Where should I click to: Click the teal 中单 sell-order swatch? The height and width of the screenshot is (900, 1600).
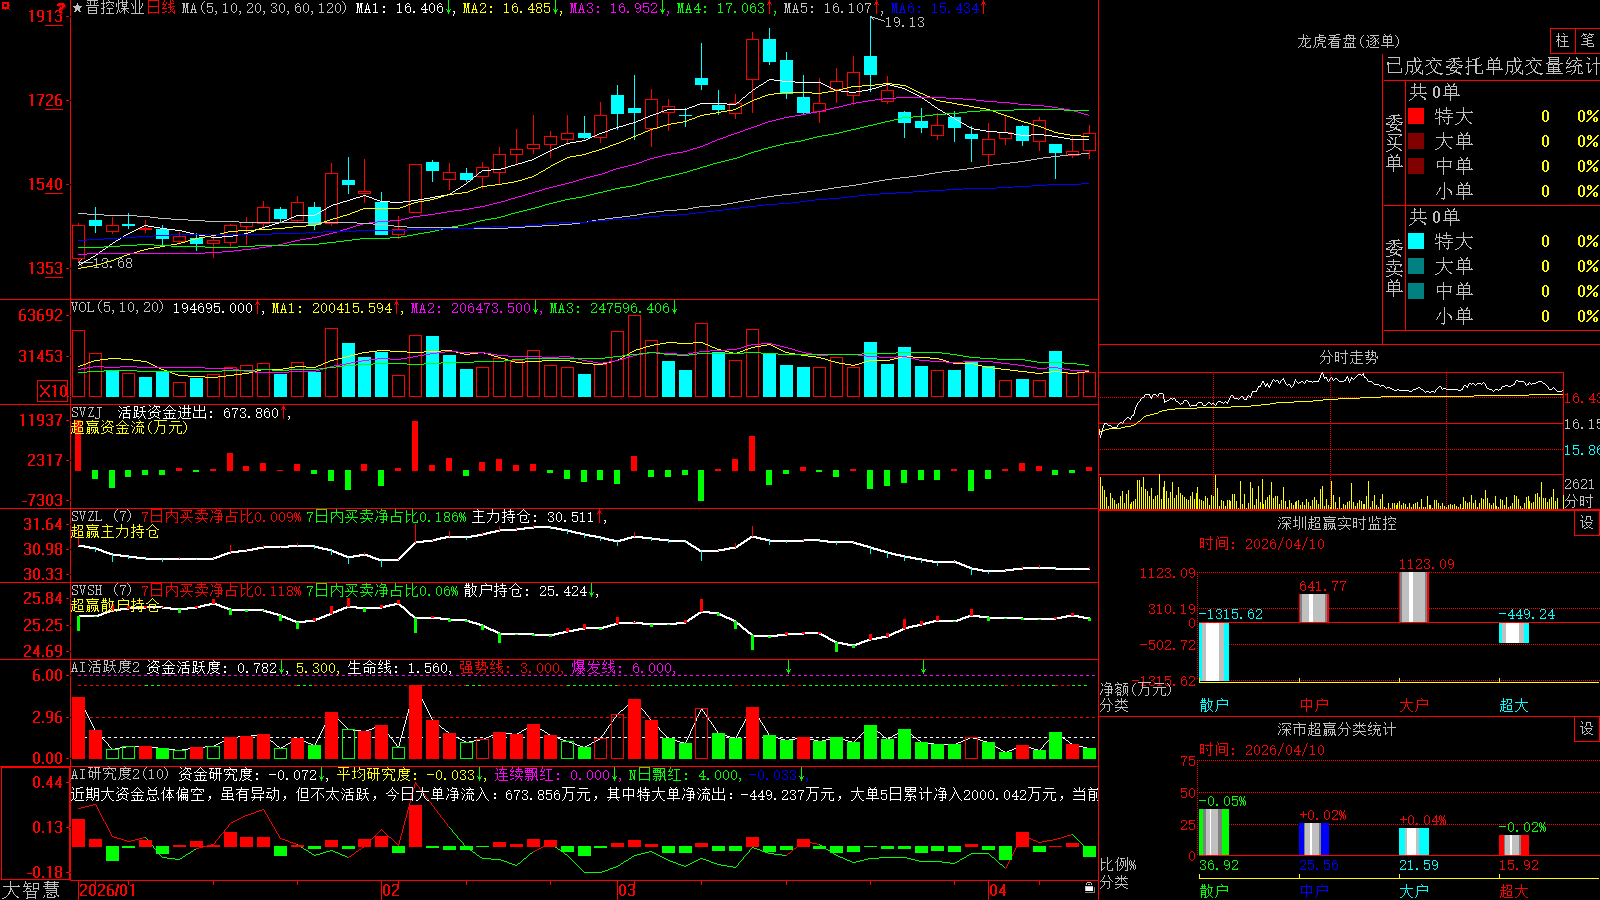click(1416, 291)
